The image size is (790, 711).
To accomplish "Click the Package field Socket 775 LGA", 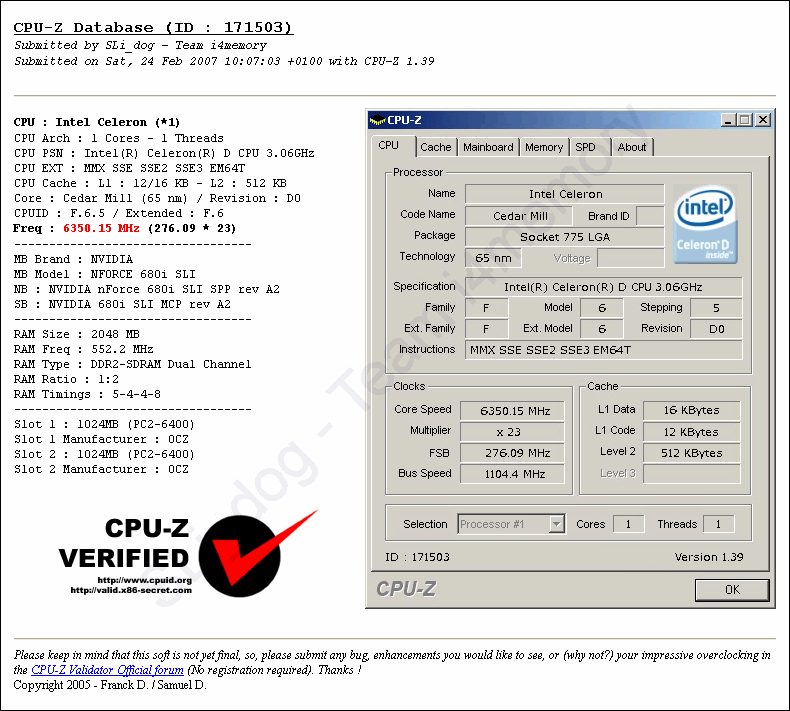I will click(565, 237).
